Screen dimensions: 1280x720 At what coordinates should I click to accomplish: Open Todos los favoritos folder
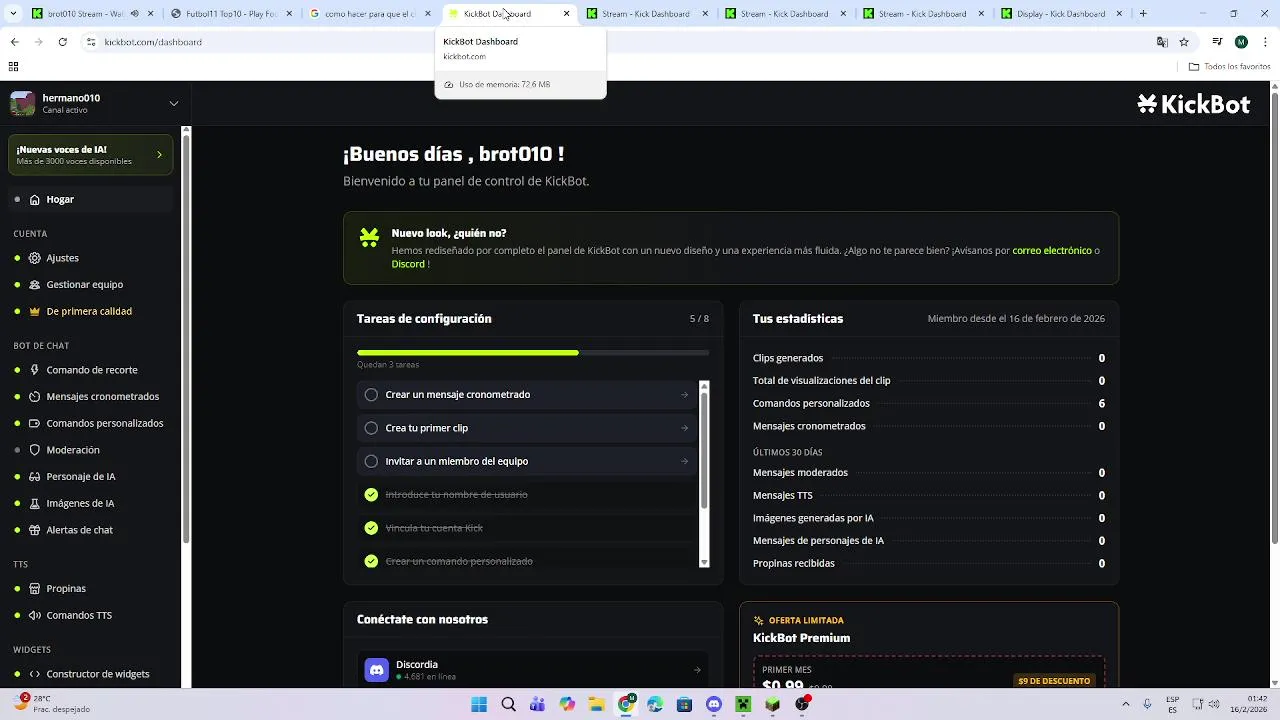[1229, 67]
